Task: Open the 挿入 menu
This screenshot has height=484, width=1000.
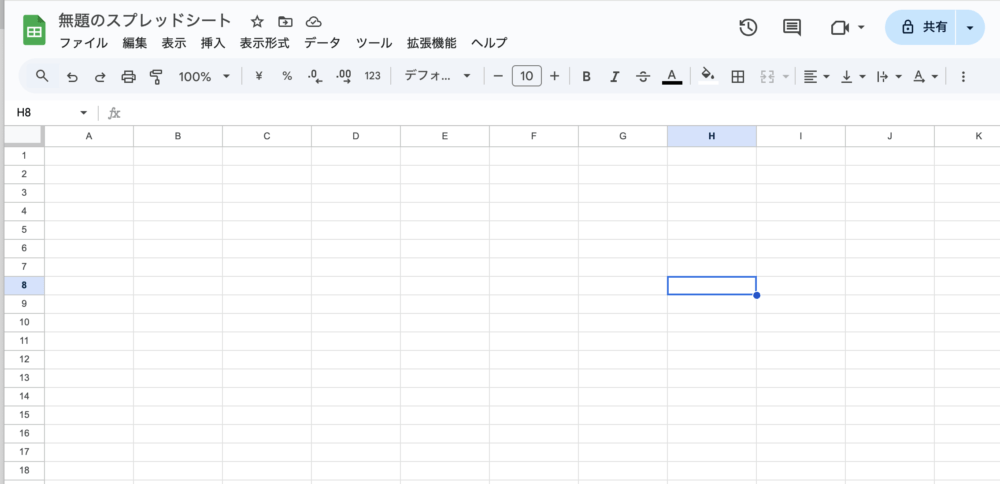Action: [213, 43]
